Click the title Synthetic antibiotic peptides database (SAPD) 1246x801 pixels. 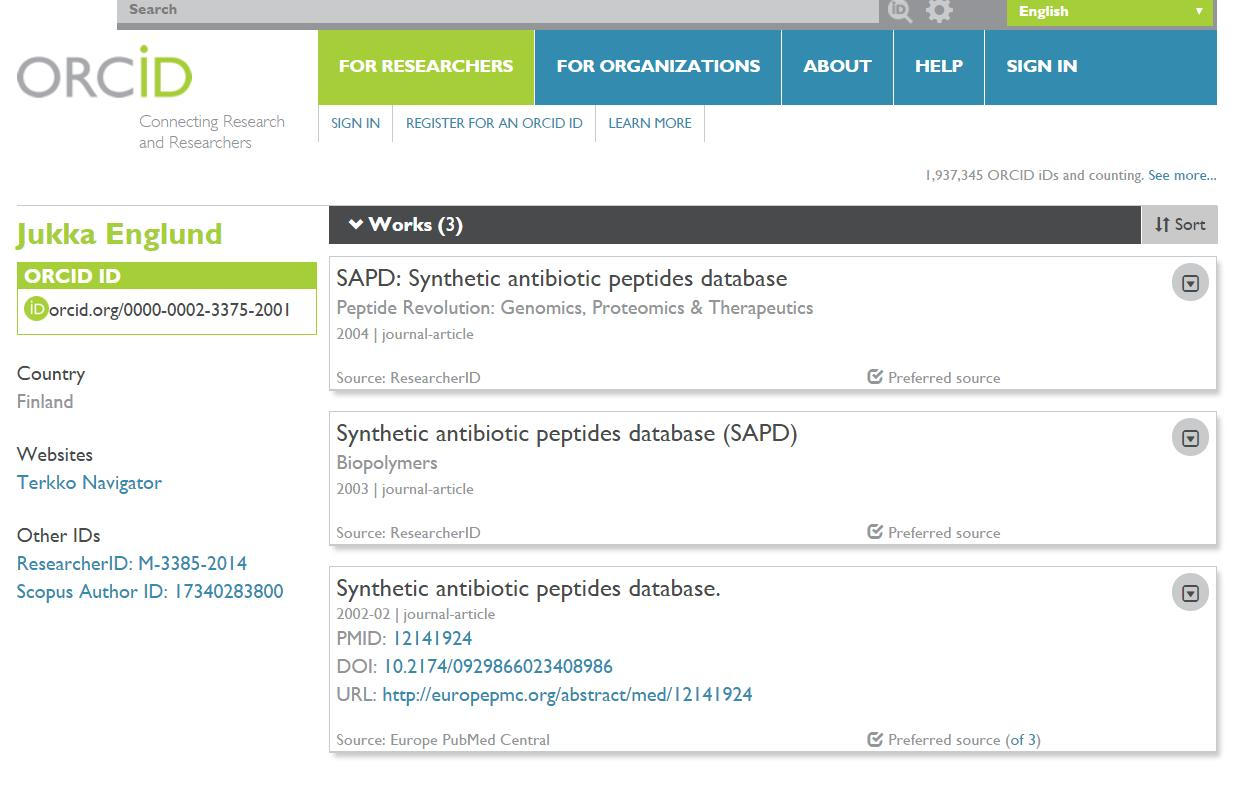pyautogui.click(x=567, y=434)
